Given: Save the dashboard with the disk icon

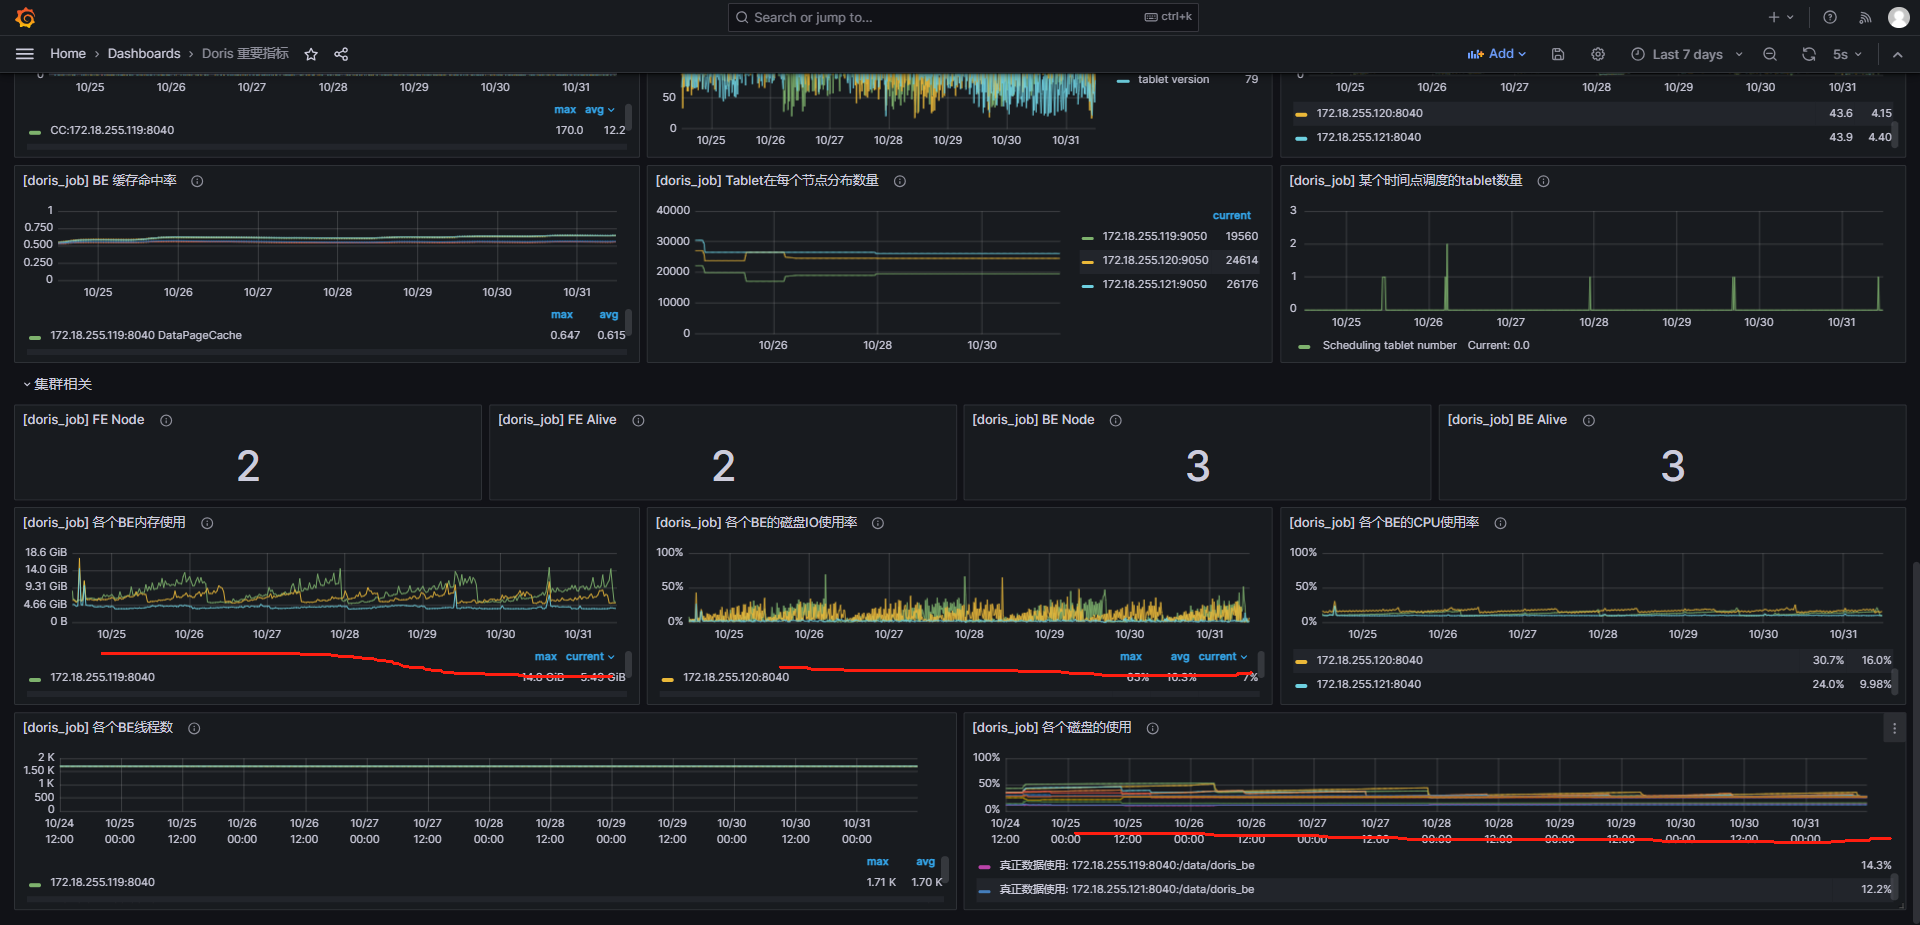Looking at the screenshot, I should [x=1558, y=54].
